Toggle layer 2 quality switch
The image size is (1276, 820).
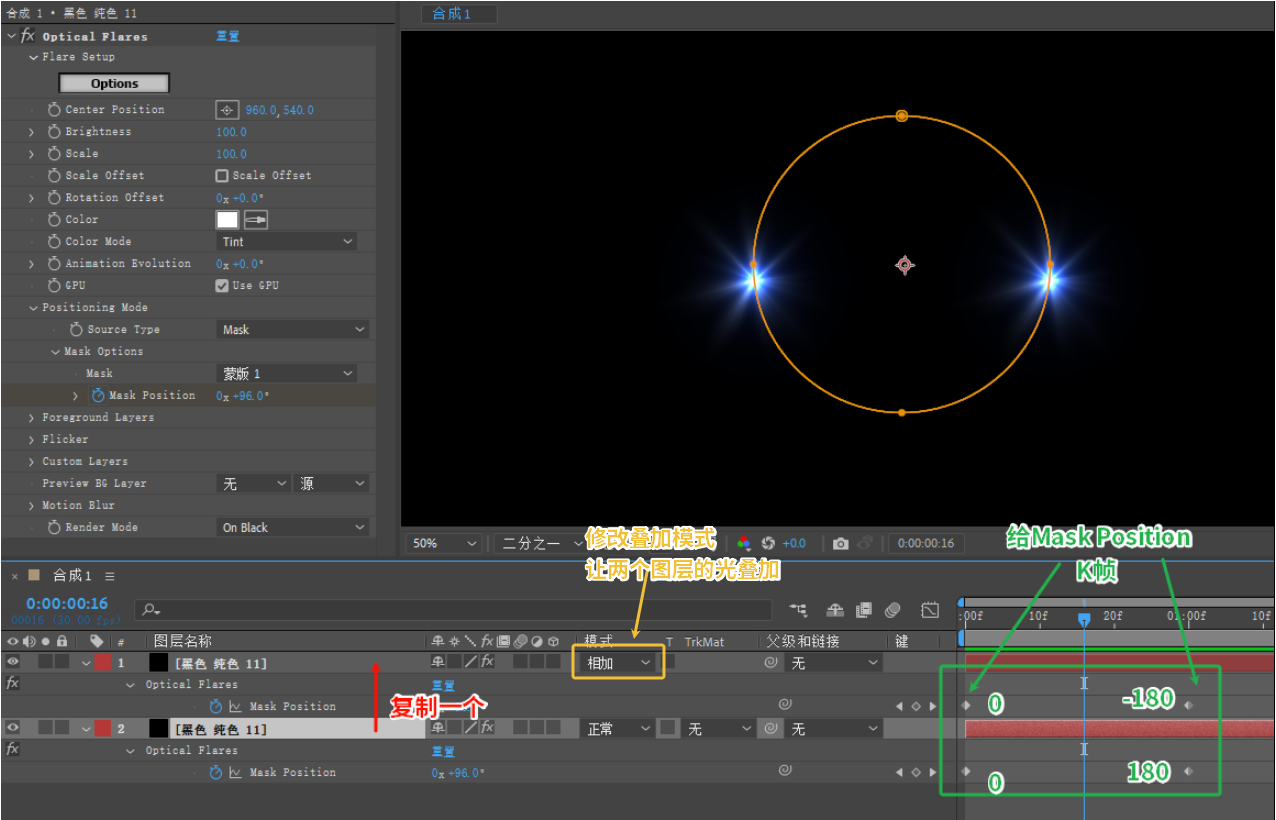point(470,728)
